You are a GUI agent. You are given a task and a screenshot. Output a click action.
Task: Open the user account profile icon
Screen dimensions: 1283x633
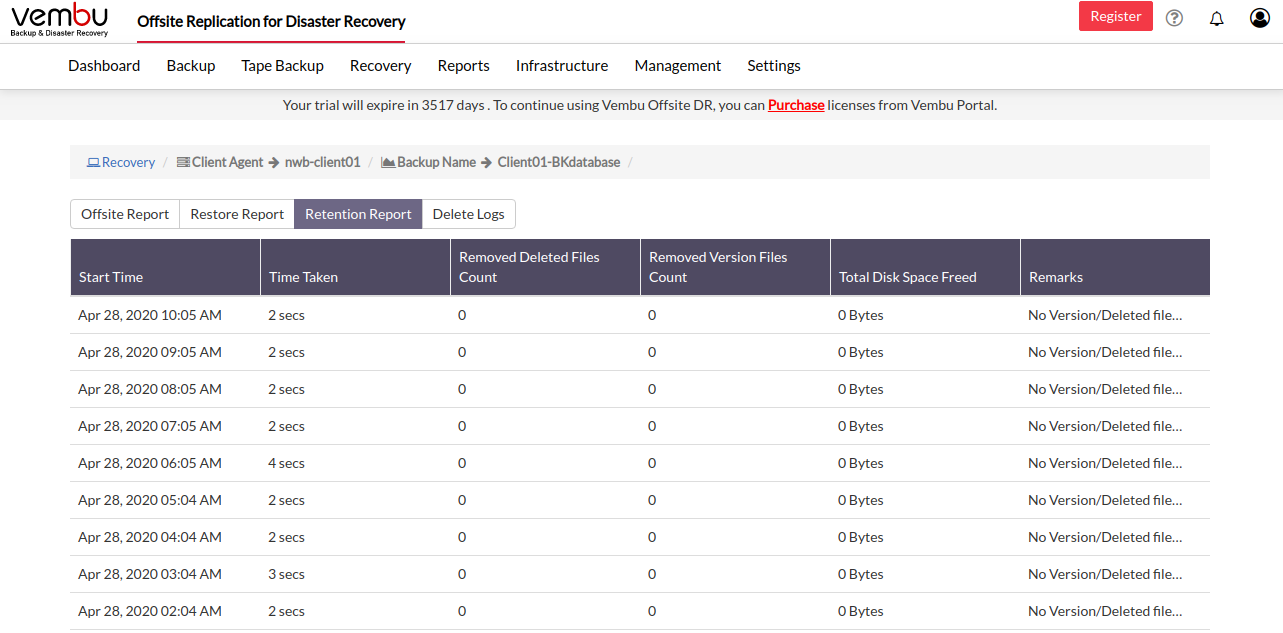coord(1260,18)
